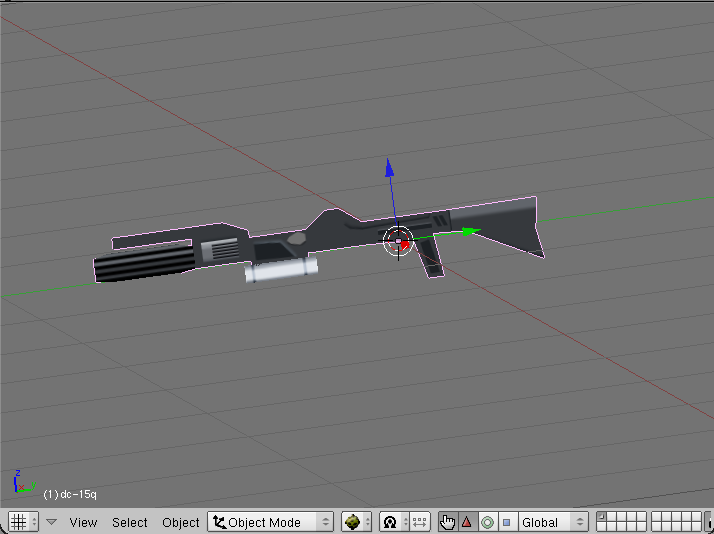Open the Object menu
Viewport: 714px width, 534px height.
coord(181,522)
